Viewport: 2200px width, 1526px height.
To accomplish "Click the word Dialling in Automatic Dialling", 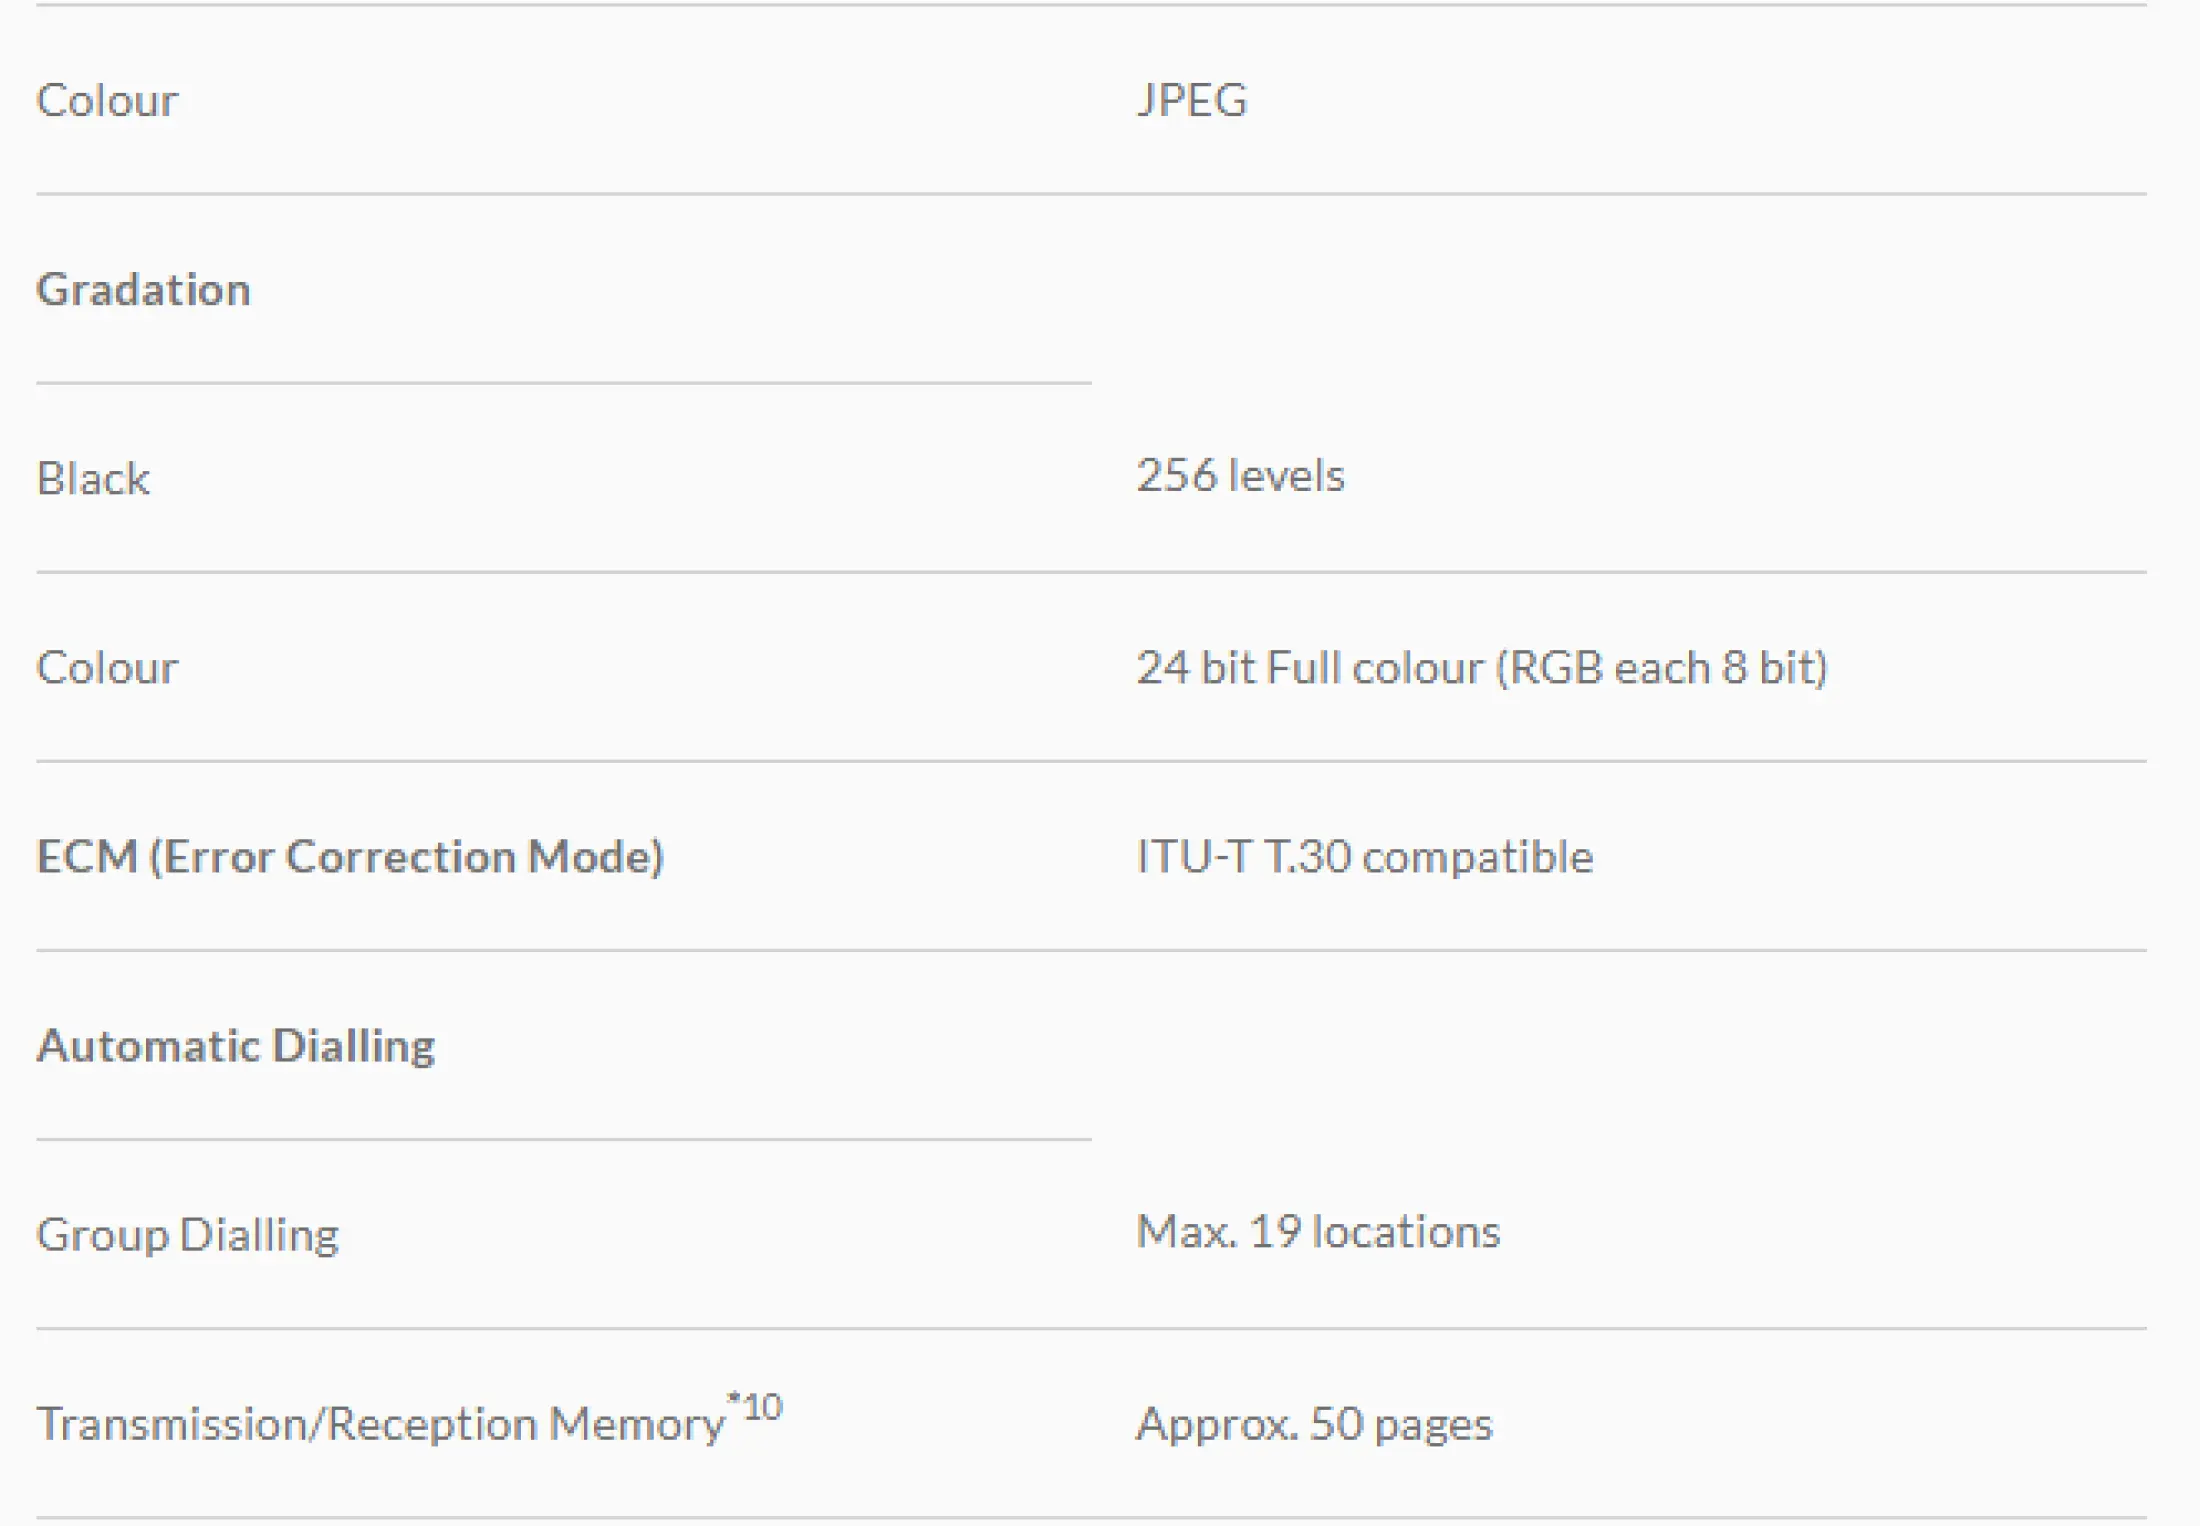I will [354, 1046].
